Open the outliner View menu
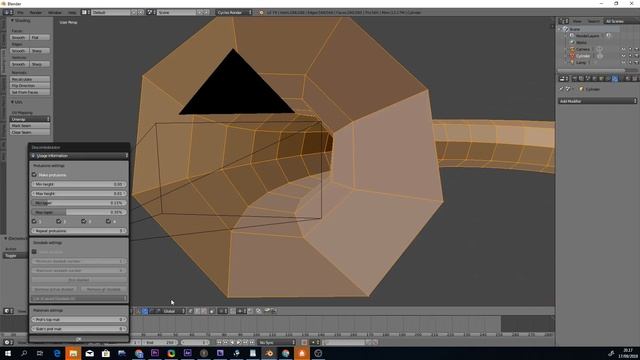640x360 pixels. pos(577,21)
